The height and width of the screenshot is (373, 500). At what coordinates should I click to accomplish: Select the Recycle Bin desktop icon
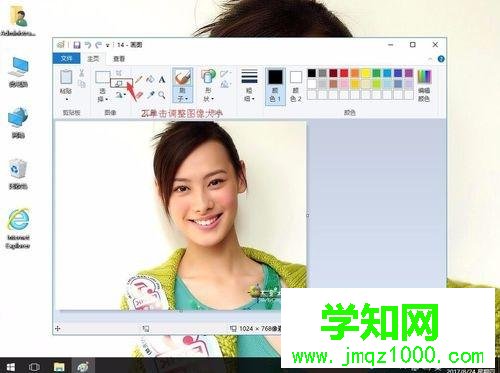(18, 174)
